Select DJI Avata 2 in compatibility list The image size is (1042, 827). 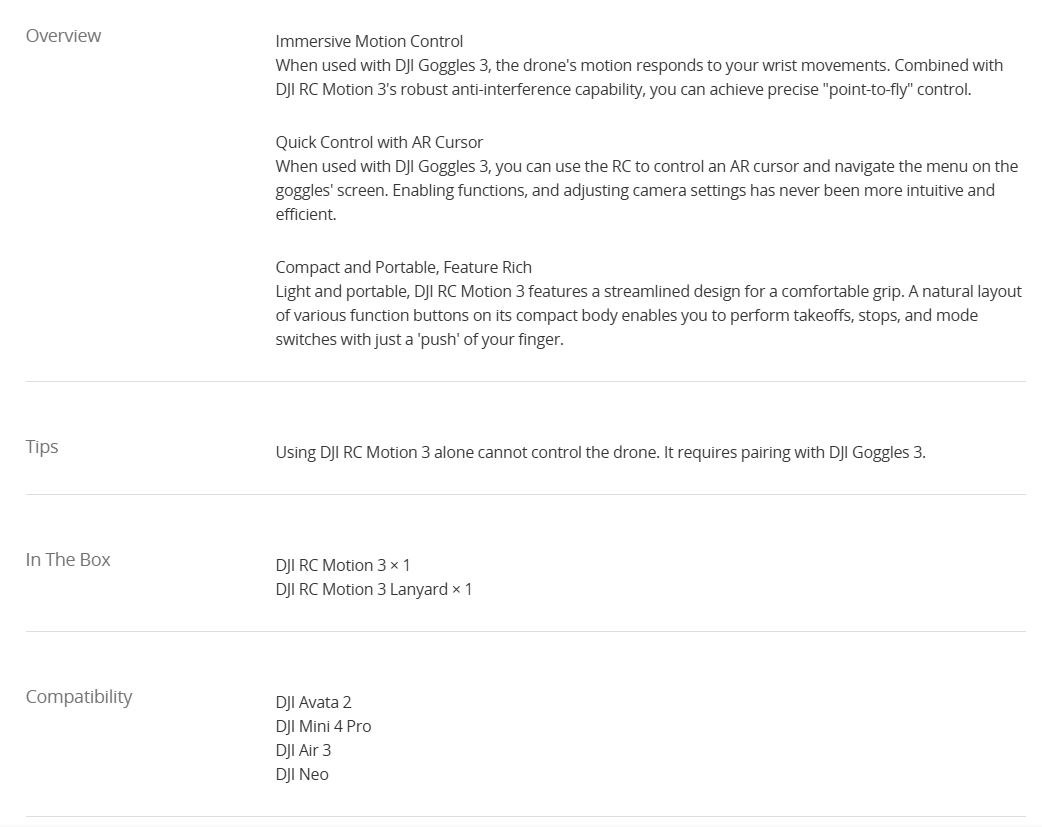pos(313,702)
